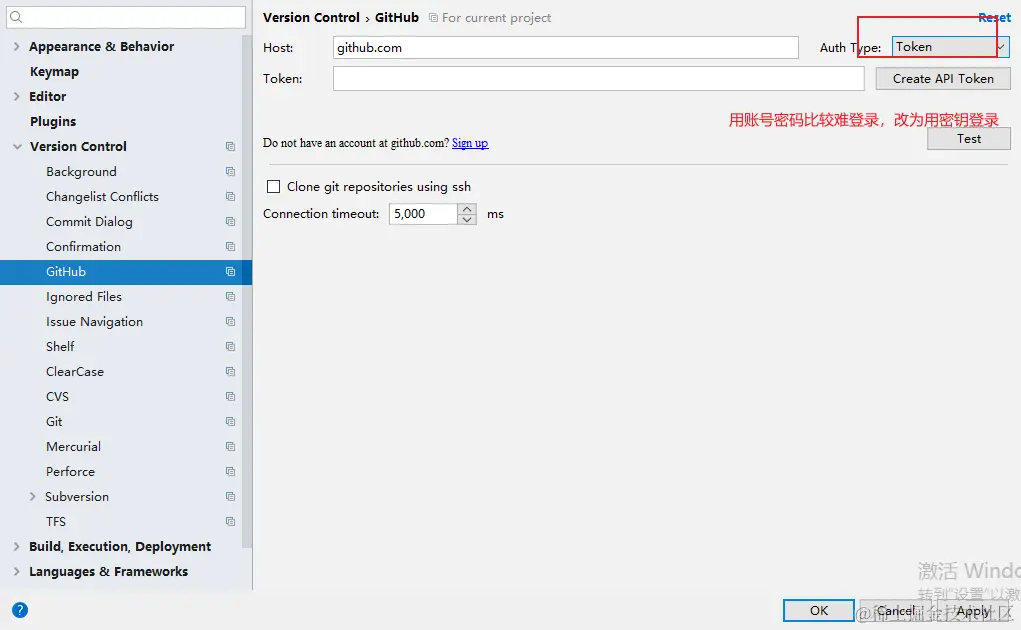Click project-level icon next to Version Control
This screenshot has width=1021, height=630.
230,146
